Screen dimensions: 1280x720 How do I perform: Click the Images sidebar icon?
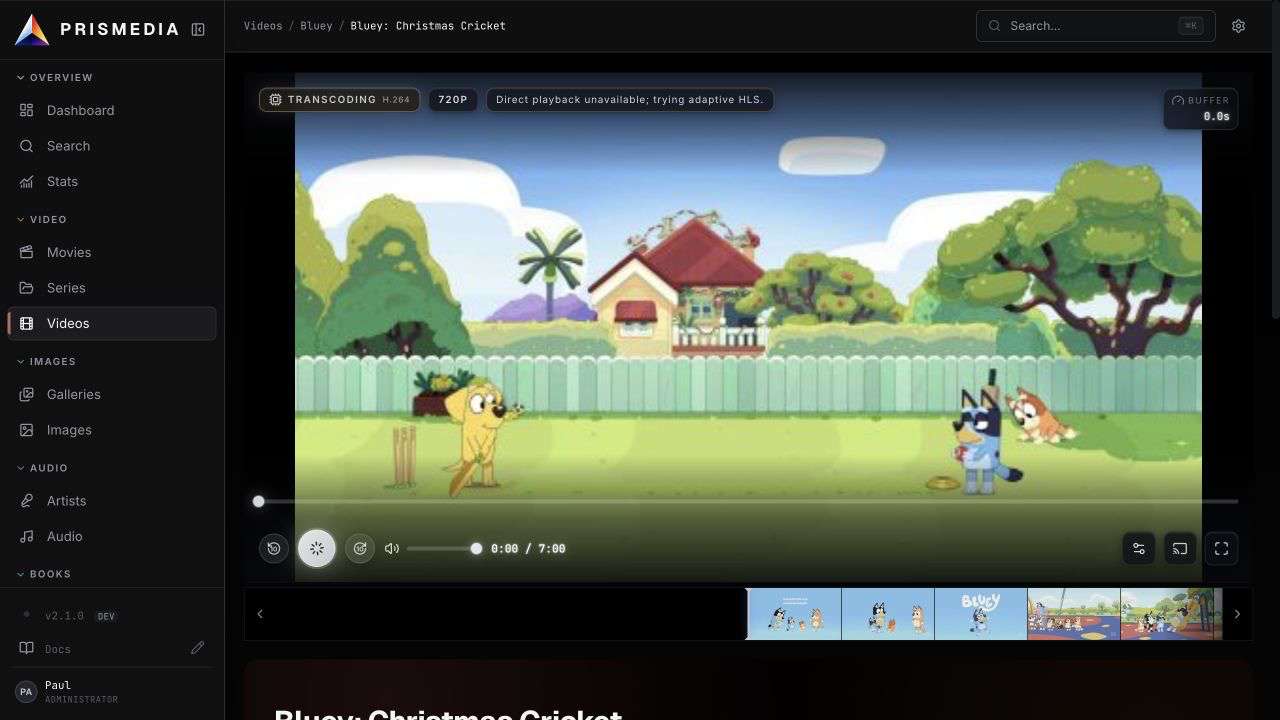27,430
